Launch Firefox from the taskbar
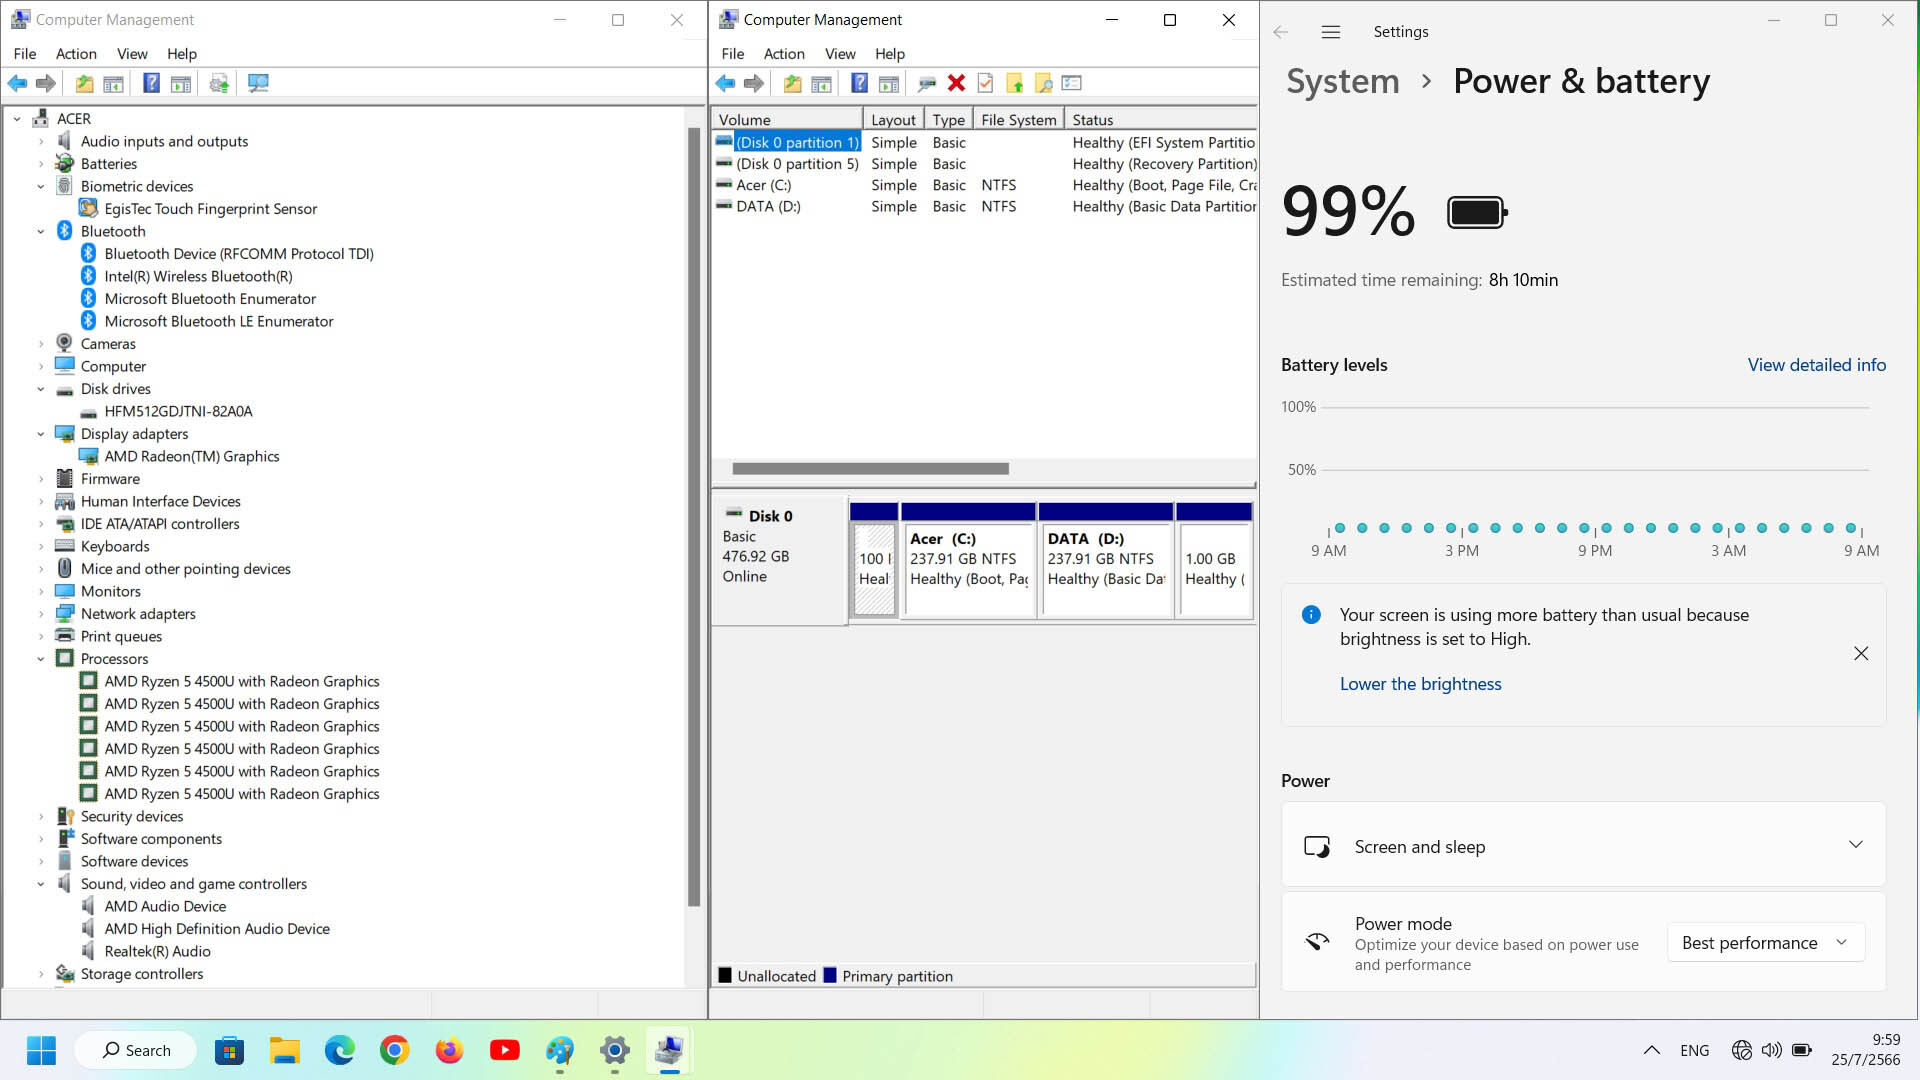The height and width of the screenshot is (1080, 1920). click(450, 1050)
